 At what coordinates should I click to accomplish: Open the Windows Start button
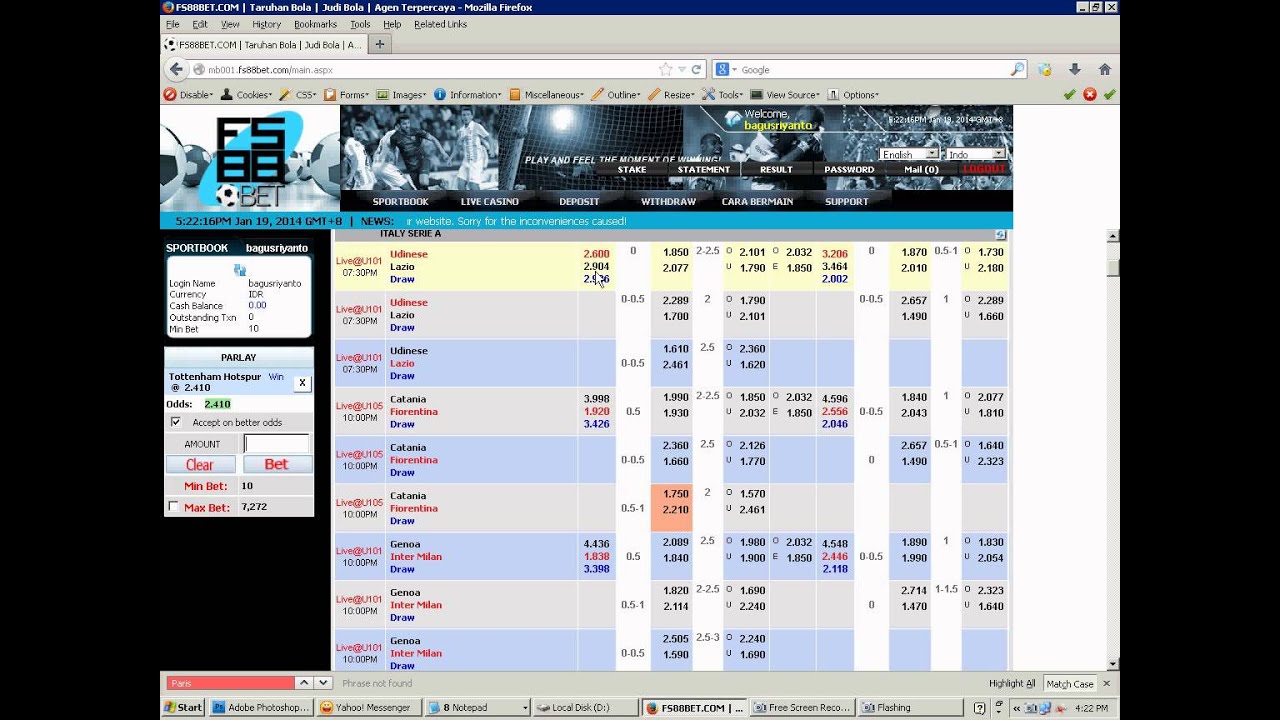[183, 707]
